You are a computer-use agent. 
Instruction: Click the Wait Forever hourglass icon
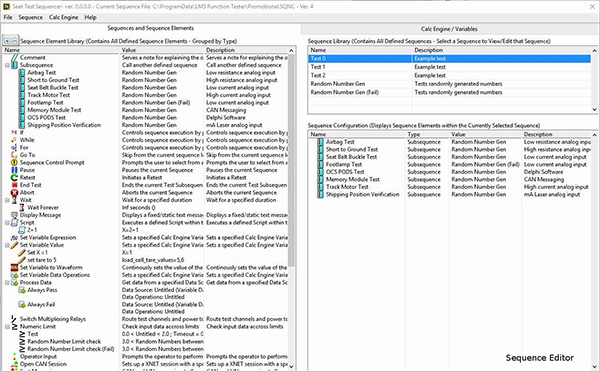[x=22, y=208]
